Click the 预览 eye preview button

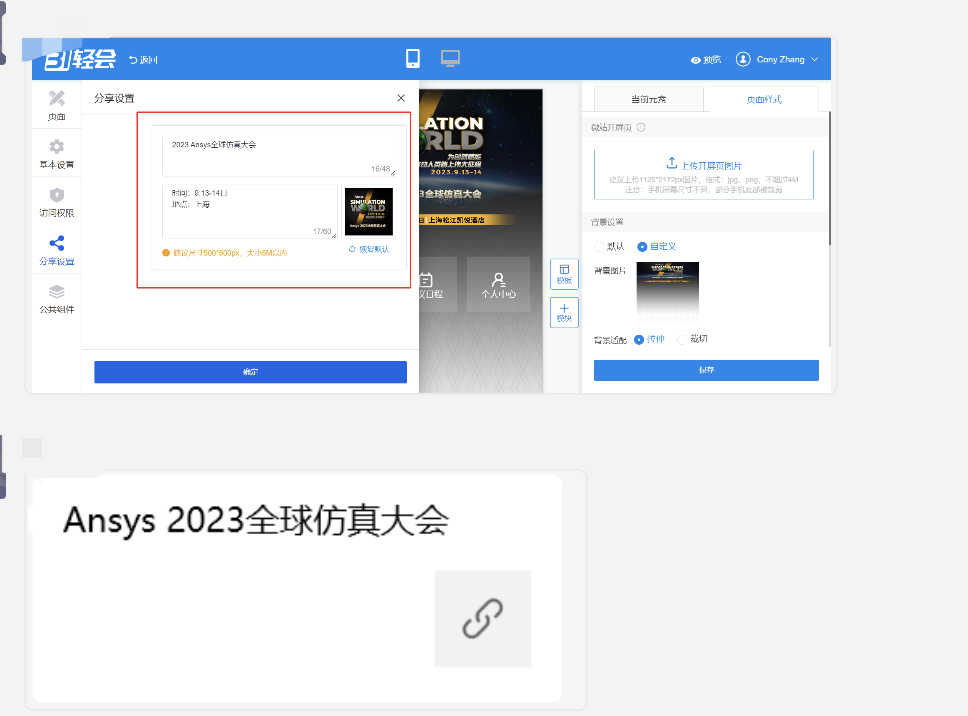(706, 60)
